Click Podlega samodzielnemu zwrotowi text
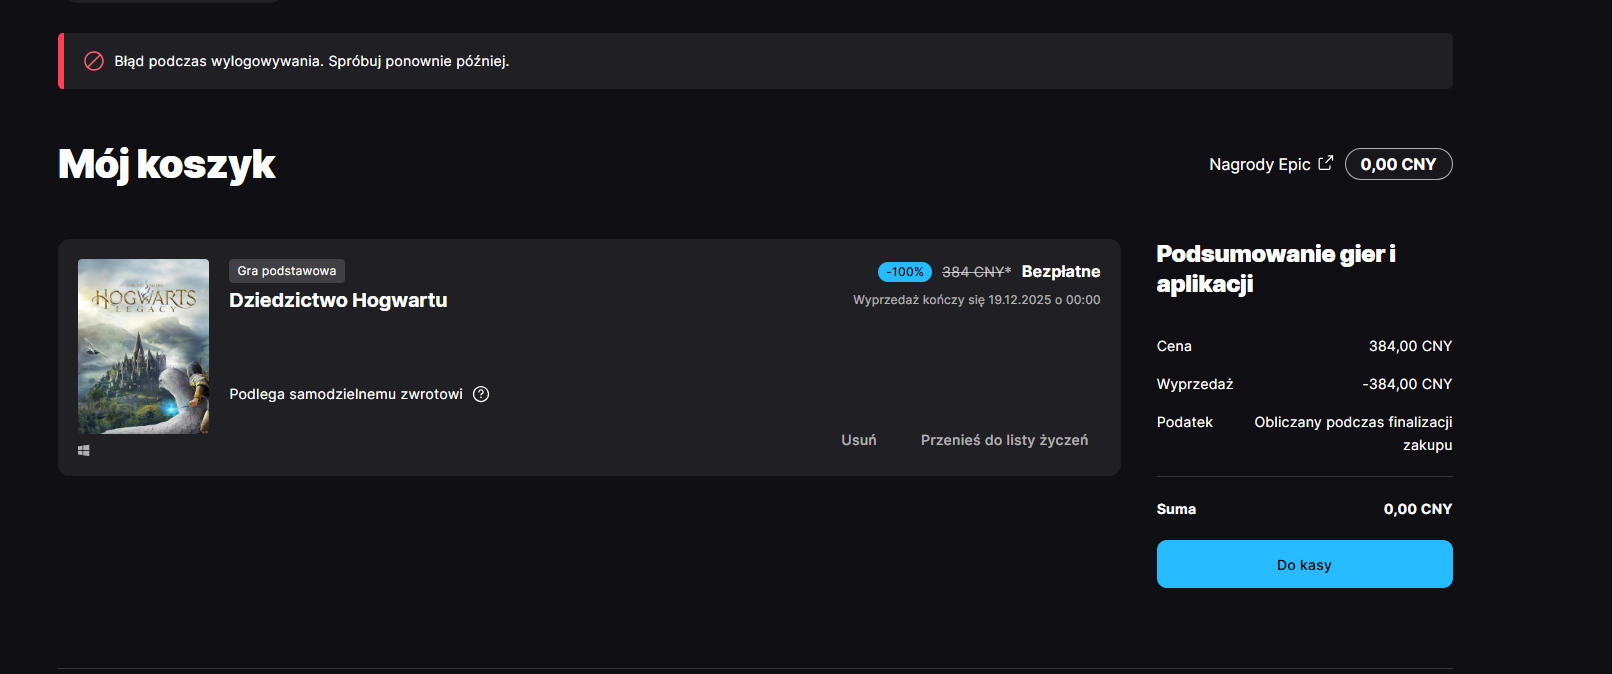Image resolution: width=1612 pixels, height=674 pixels. (346, 394)
